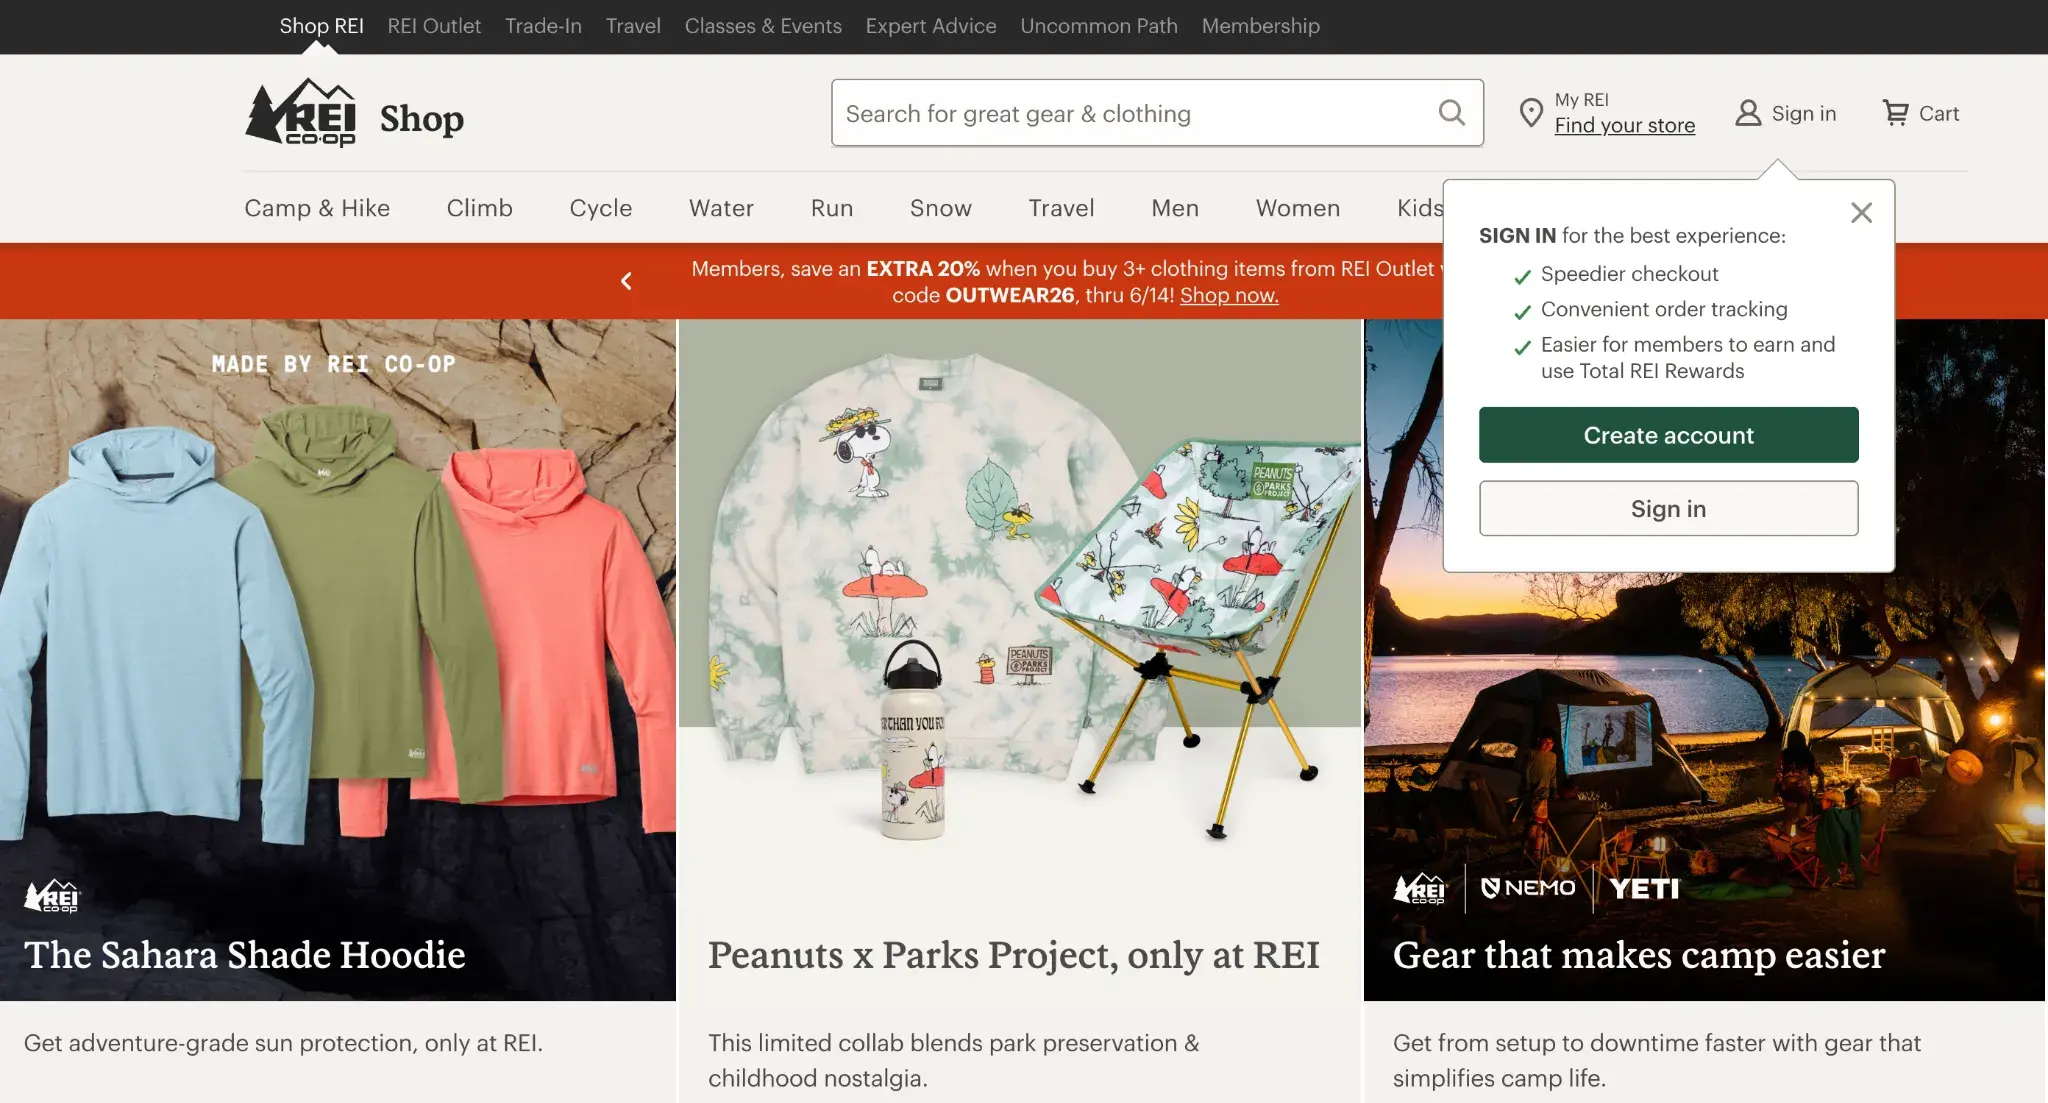Click the YETI brand logo
This screenshot has height=1103, width=2048.
(x=1644, y=888)
